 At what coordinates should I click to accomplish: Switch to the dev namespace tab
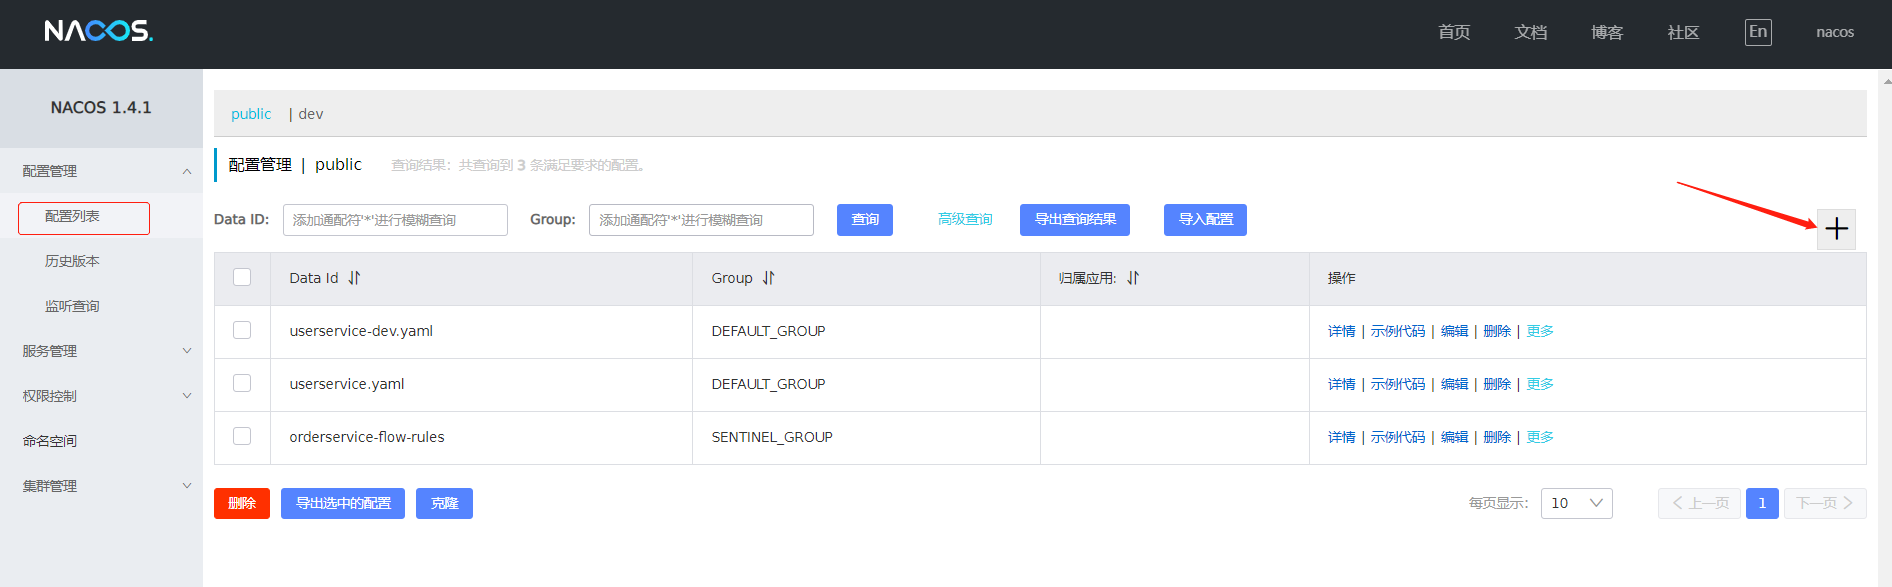310,114
